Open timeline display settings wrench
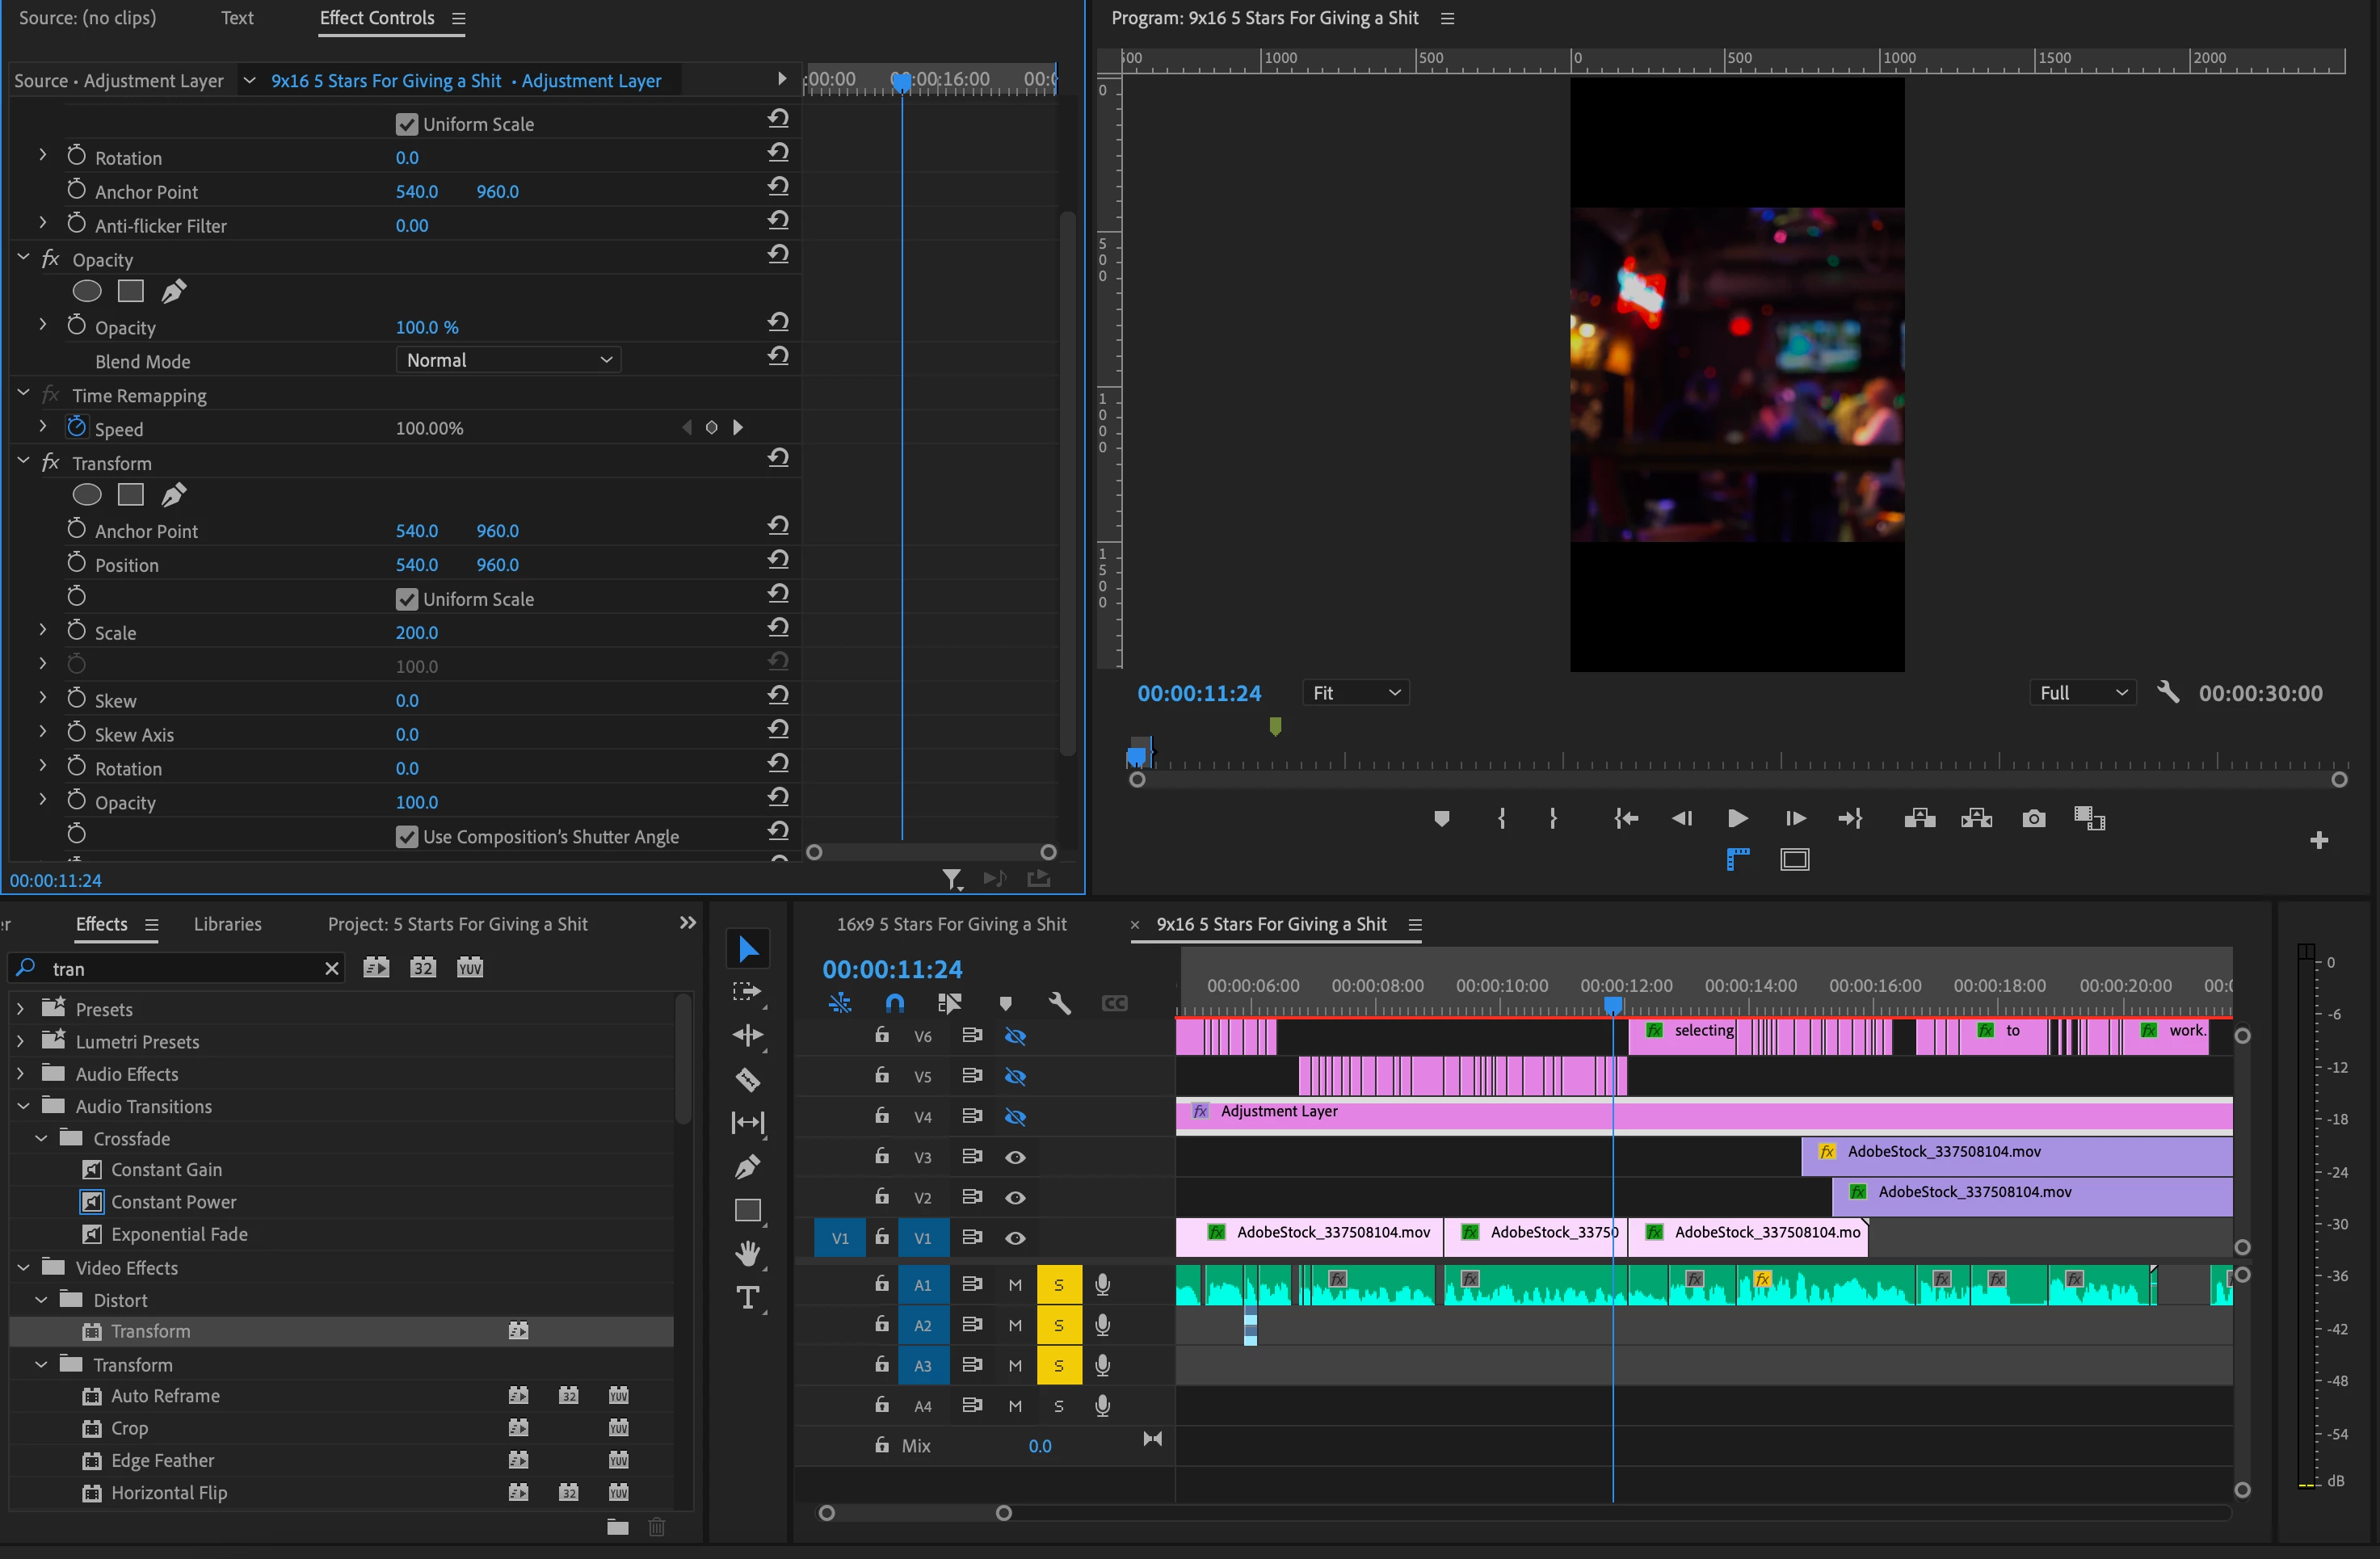 click(1059, 1003)
